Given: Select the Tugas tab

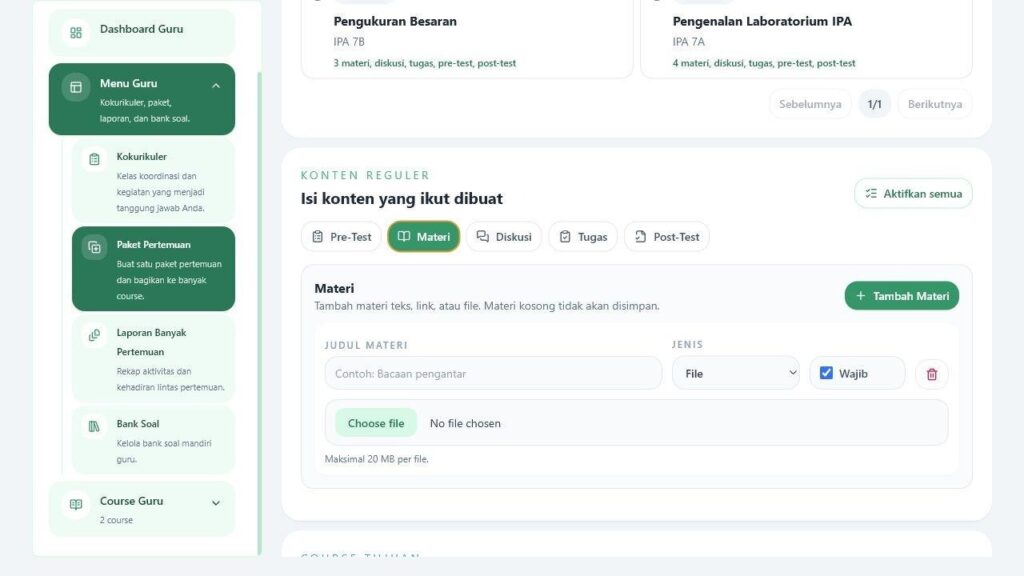Looking at the screenshot, I should pos(583,236).
